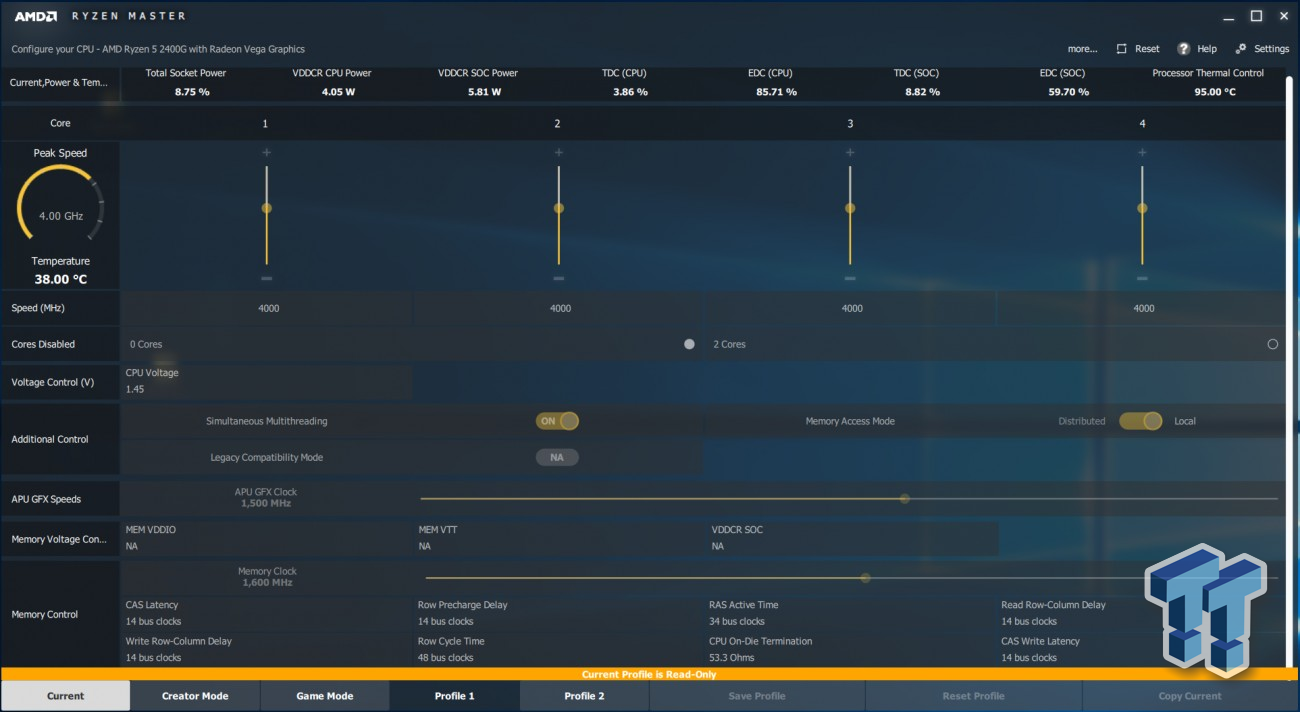Toggle Simultaneous Multithreading switch

coord(557,421)
